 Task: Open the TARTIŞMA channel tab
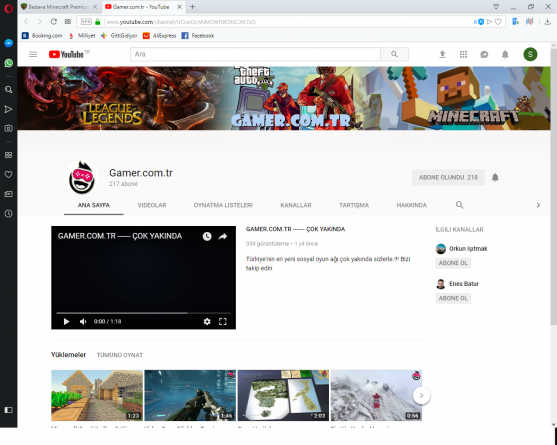354,205
